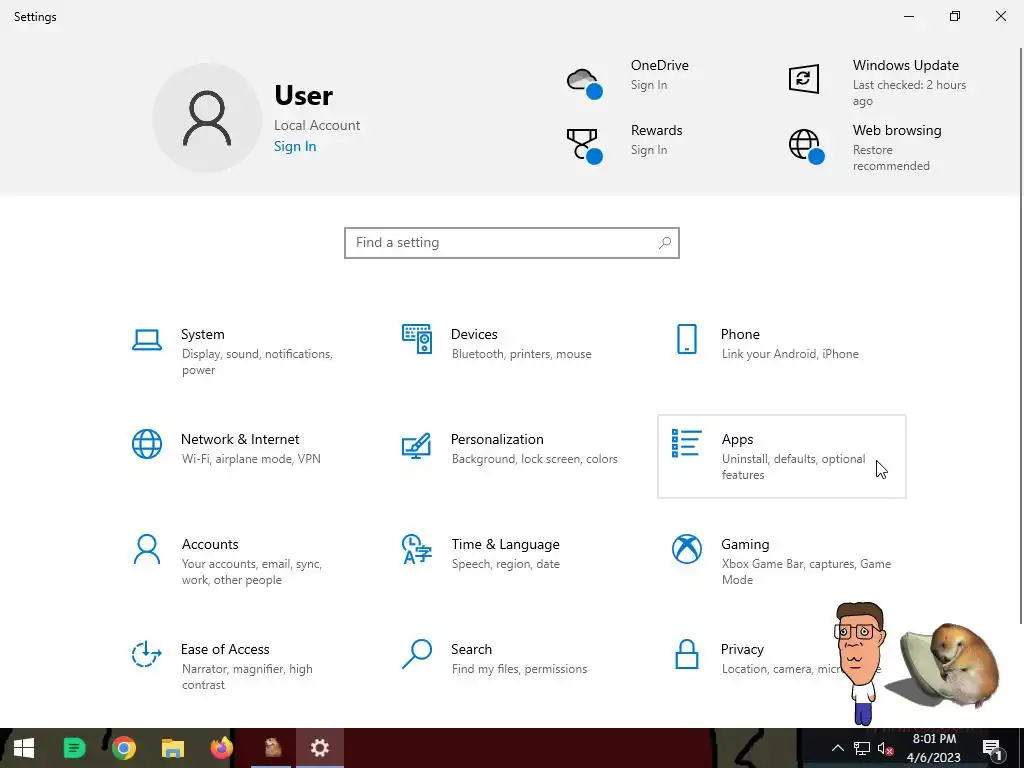Open the Privacy padlock icon
Viewport: 1024px width, 768px height.
(x=686, y=654)
